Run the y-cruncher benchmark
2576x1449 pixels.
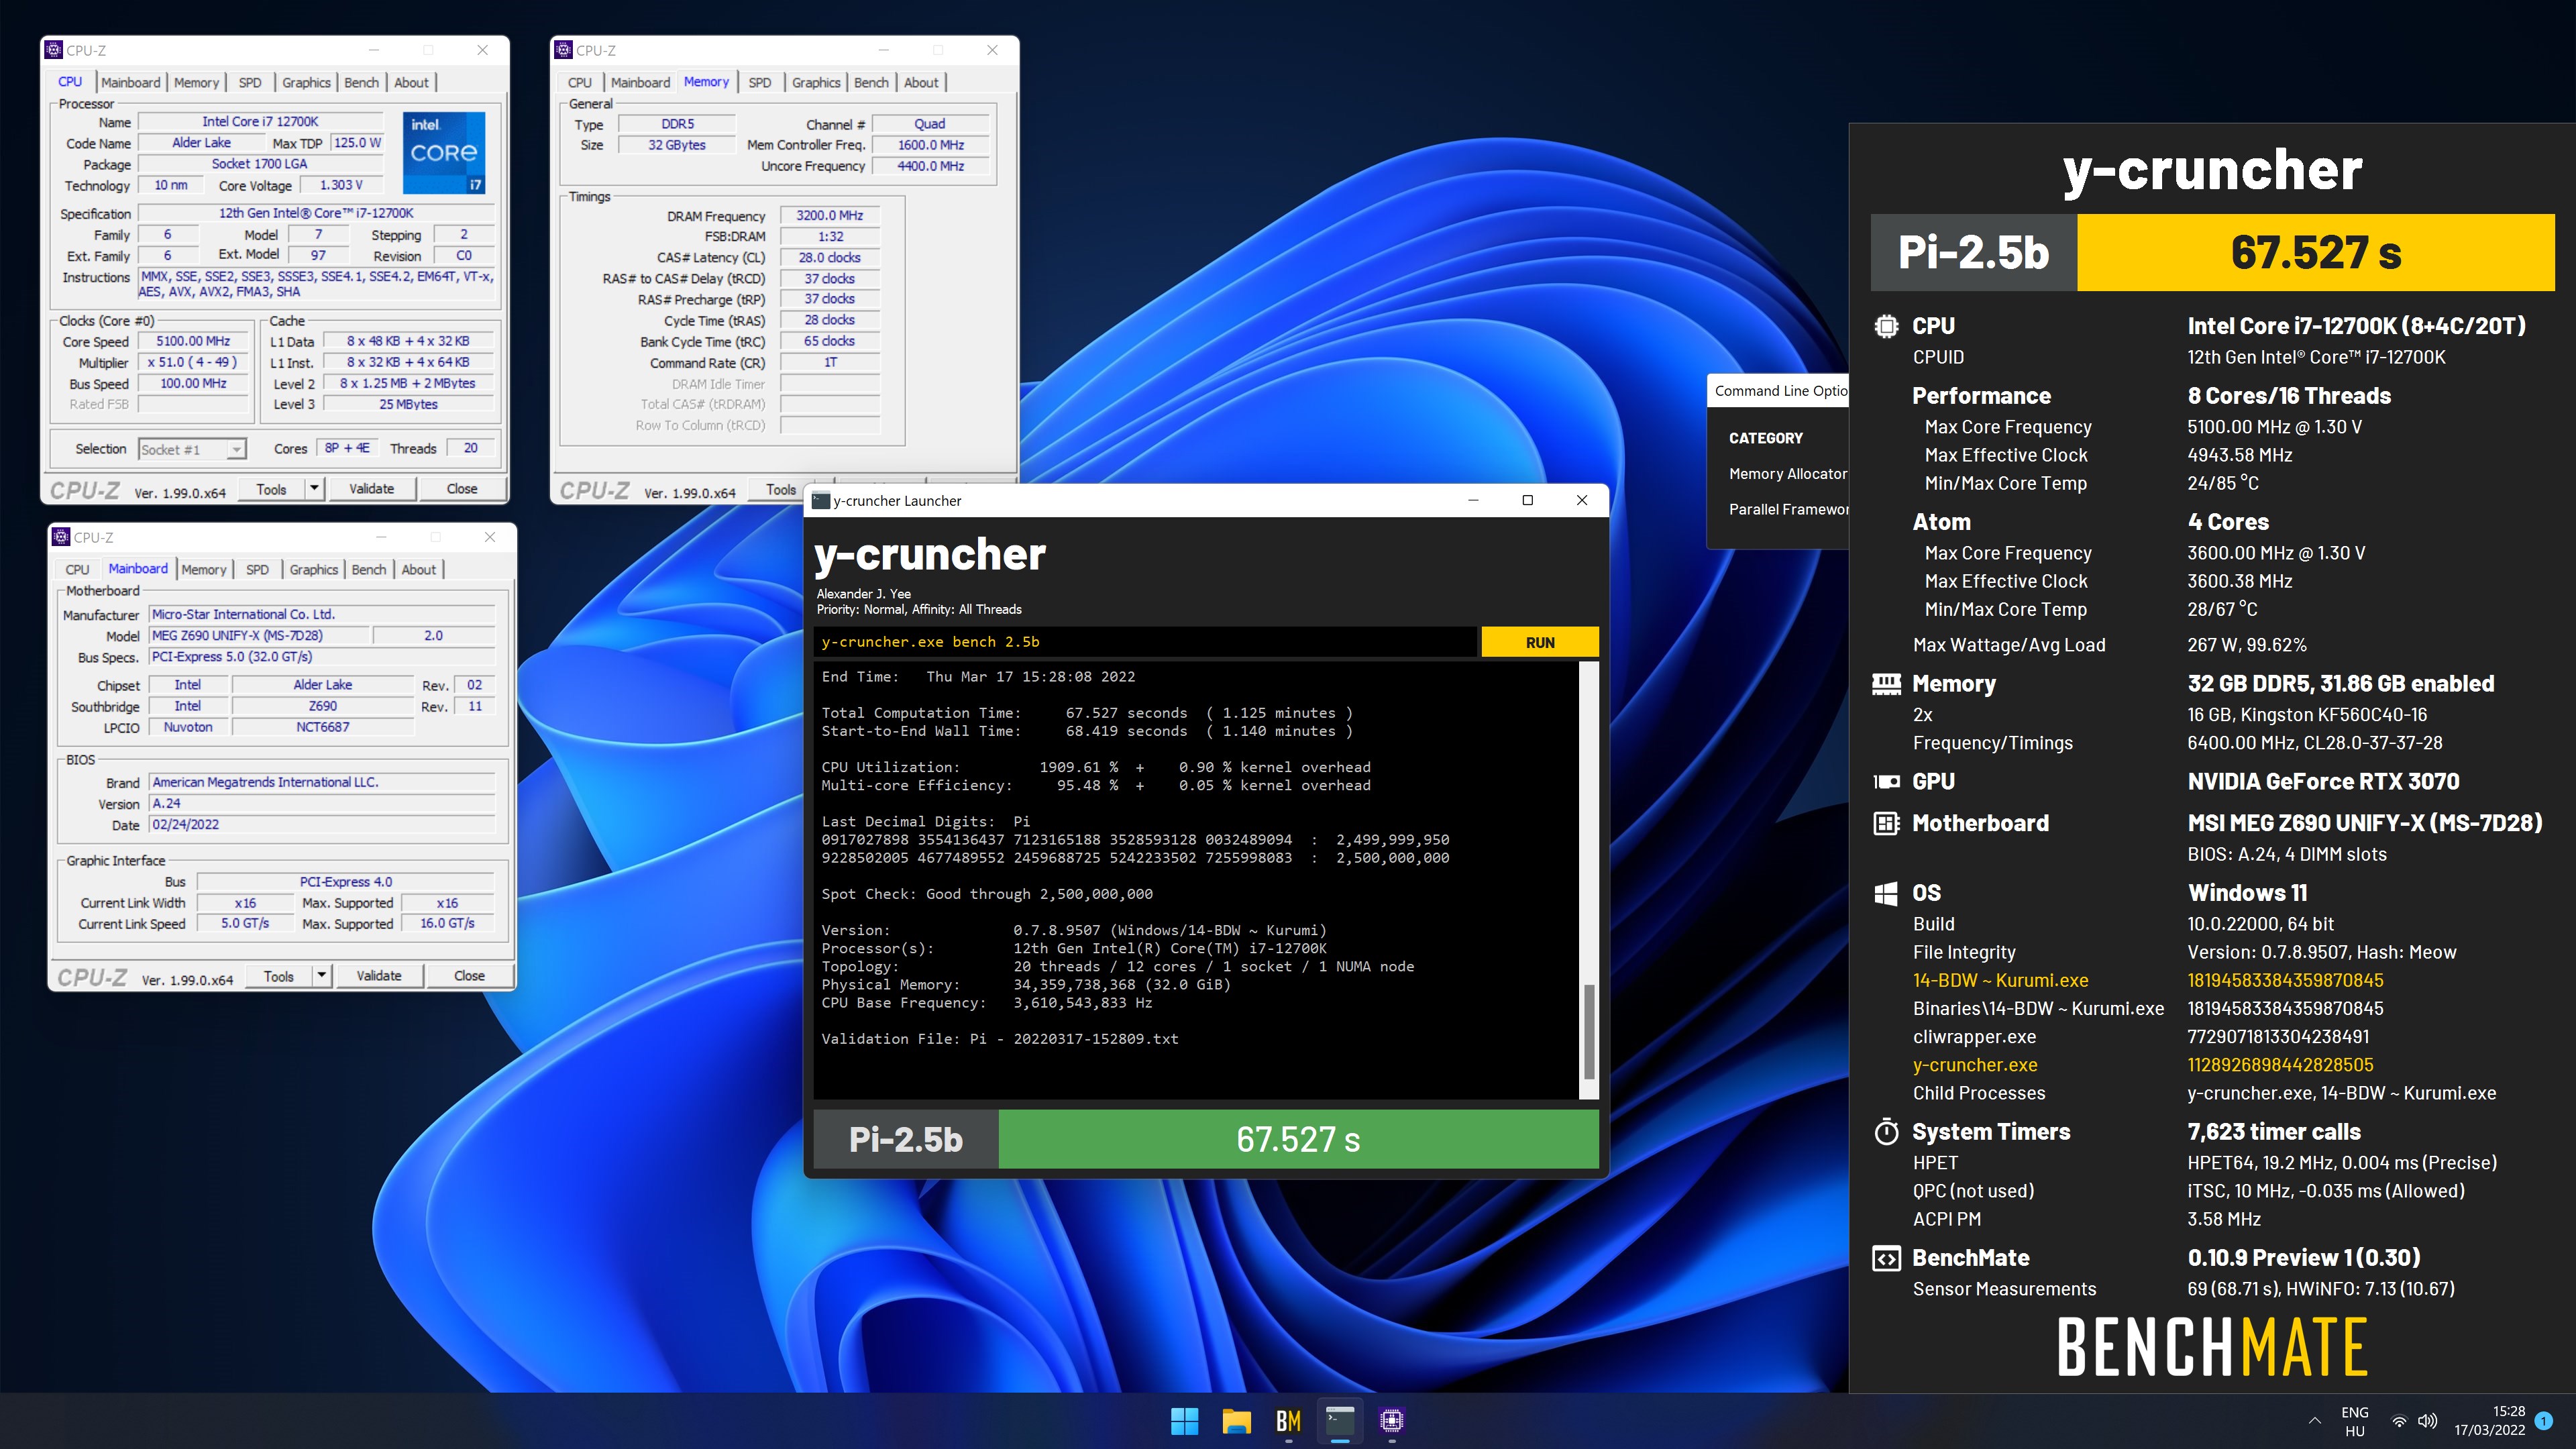coord(1540,642)
